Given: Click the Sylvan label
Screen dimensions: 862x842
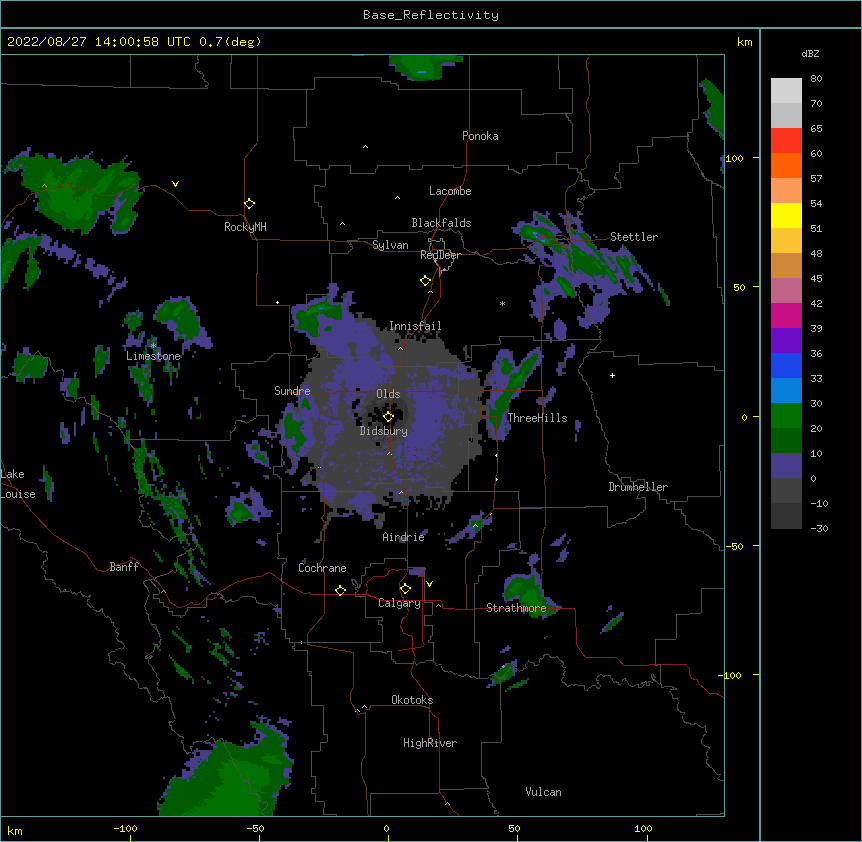Looking at the screenshot, I should (x=390, y=245).
